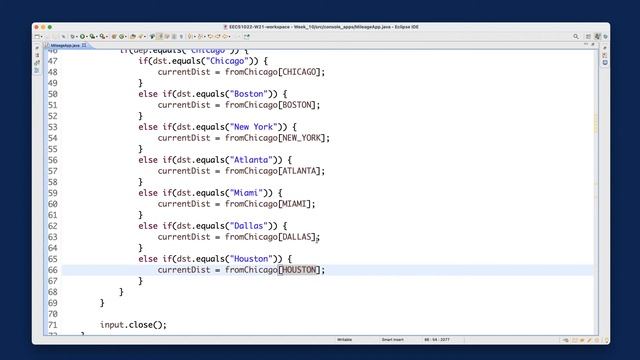Image resolution: width=640 pixels, height=360 pixels.
Task: Click the yellow warning marker in overview ruler
Action: click(x=596, y=123)
